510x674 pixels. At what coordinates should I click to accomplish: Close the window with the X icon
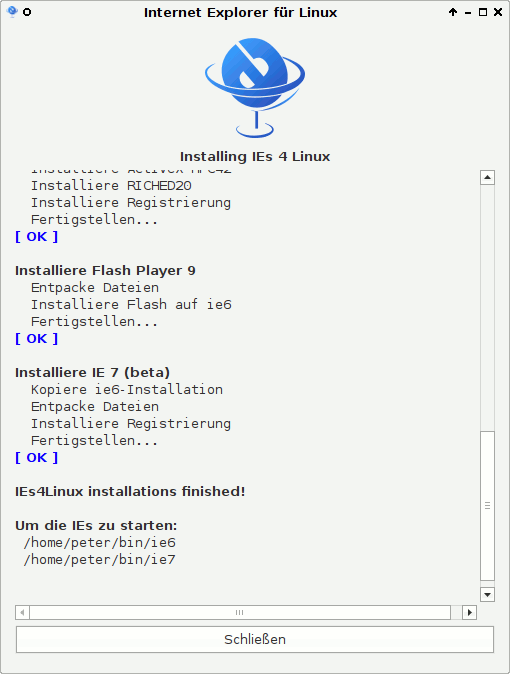(x=498, y=12)
